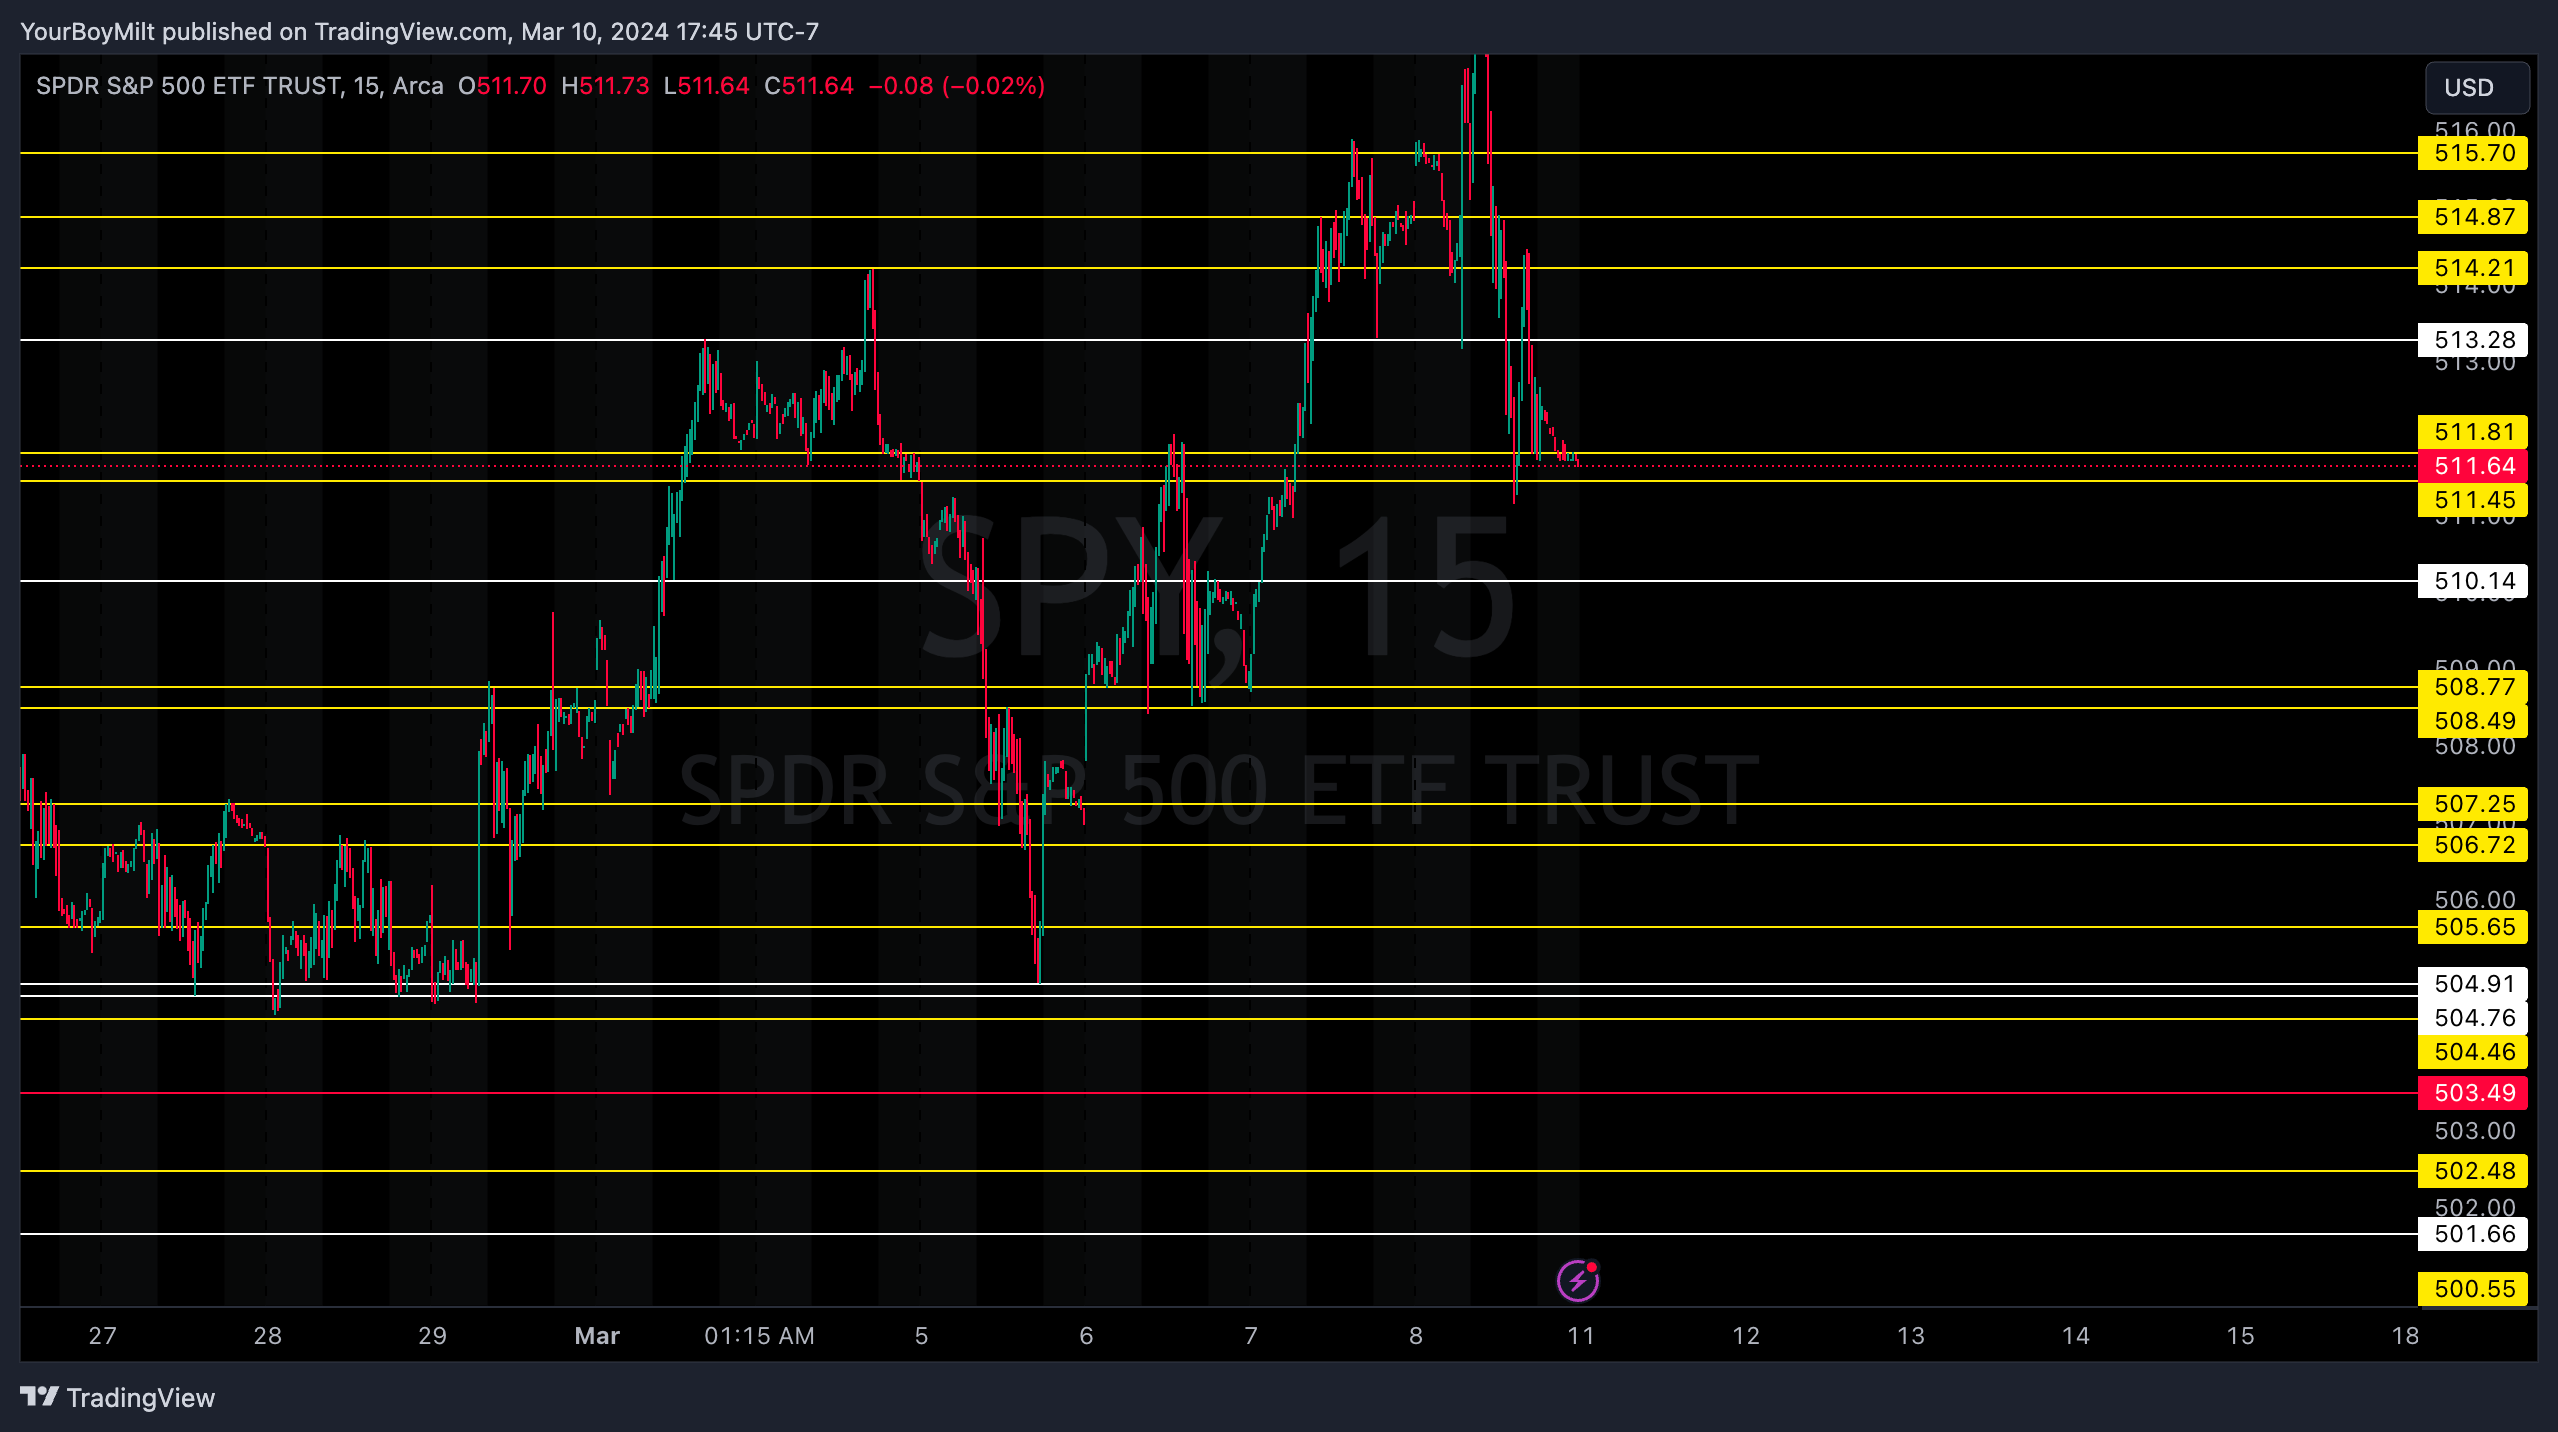Select the white 510.14 horizontal line label

pyautogui.click(x=2472, y=581)
